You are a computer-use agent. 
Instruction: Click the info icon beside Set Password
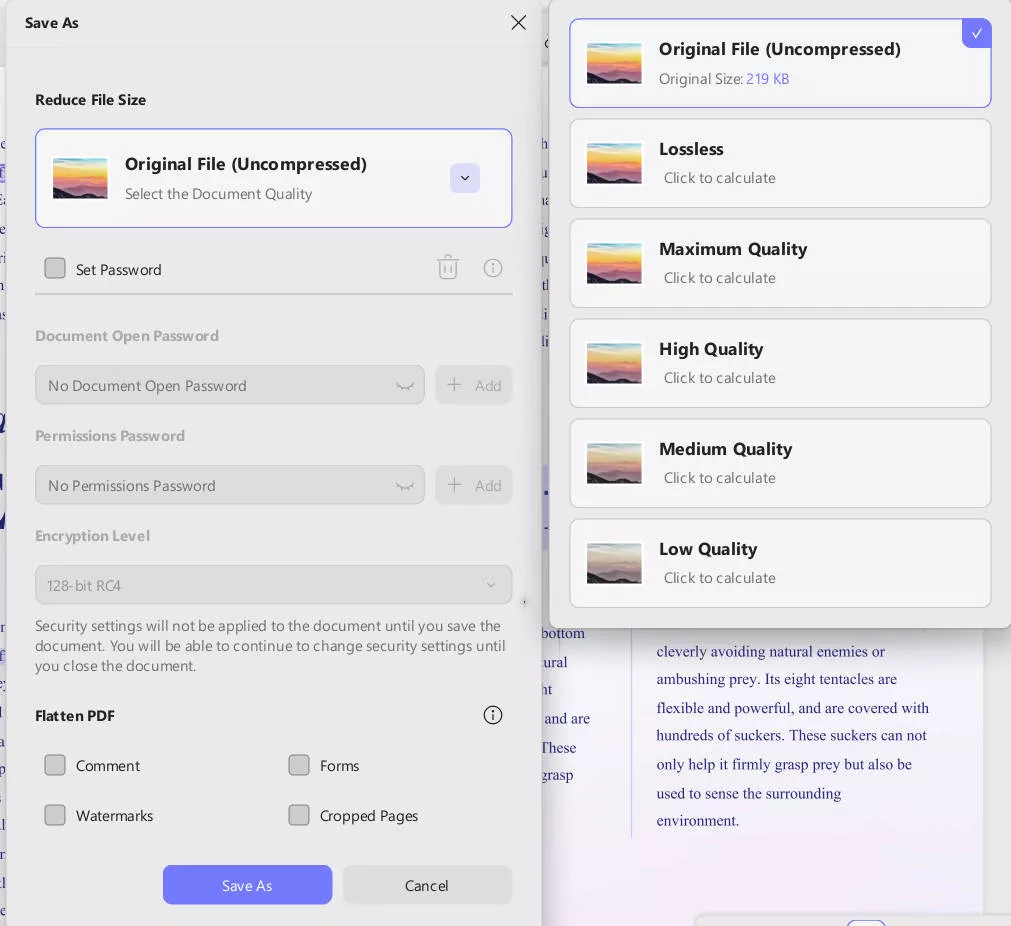(x=493, y=267)
